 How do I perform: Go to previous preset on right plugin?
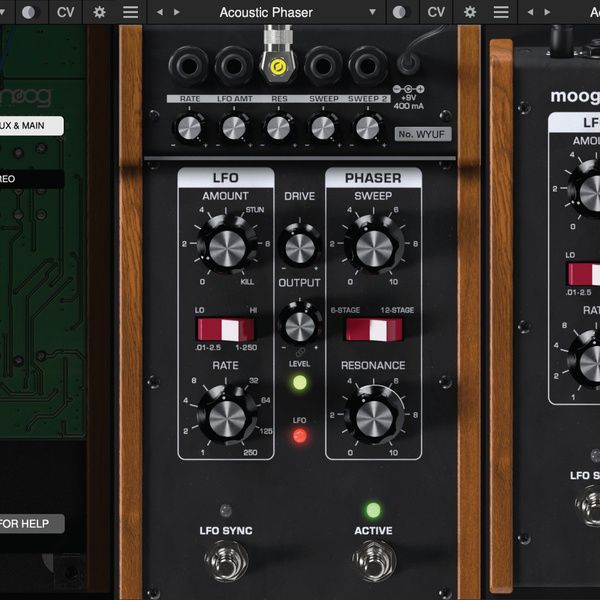tap(530, 12)
